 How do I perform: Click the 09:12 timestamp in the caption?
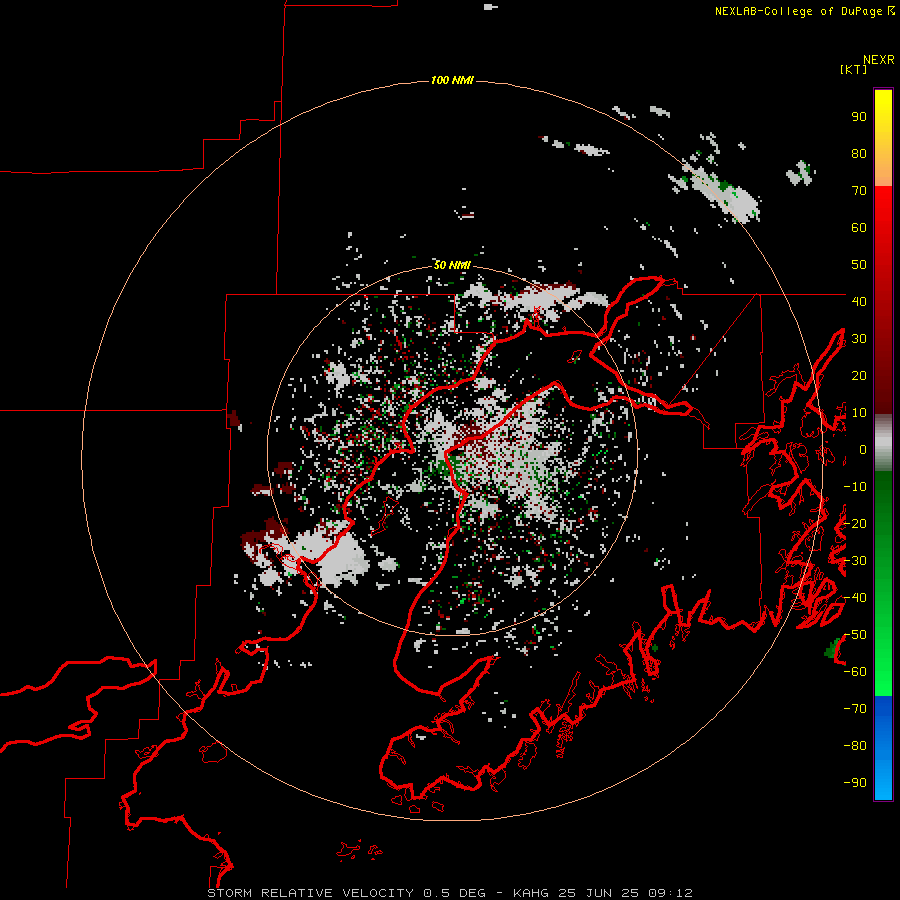tap(670, 893)
